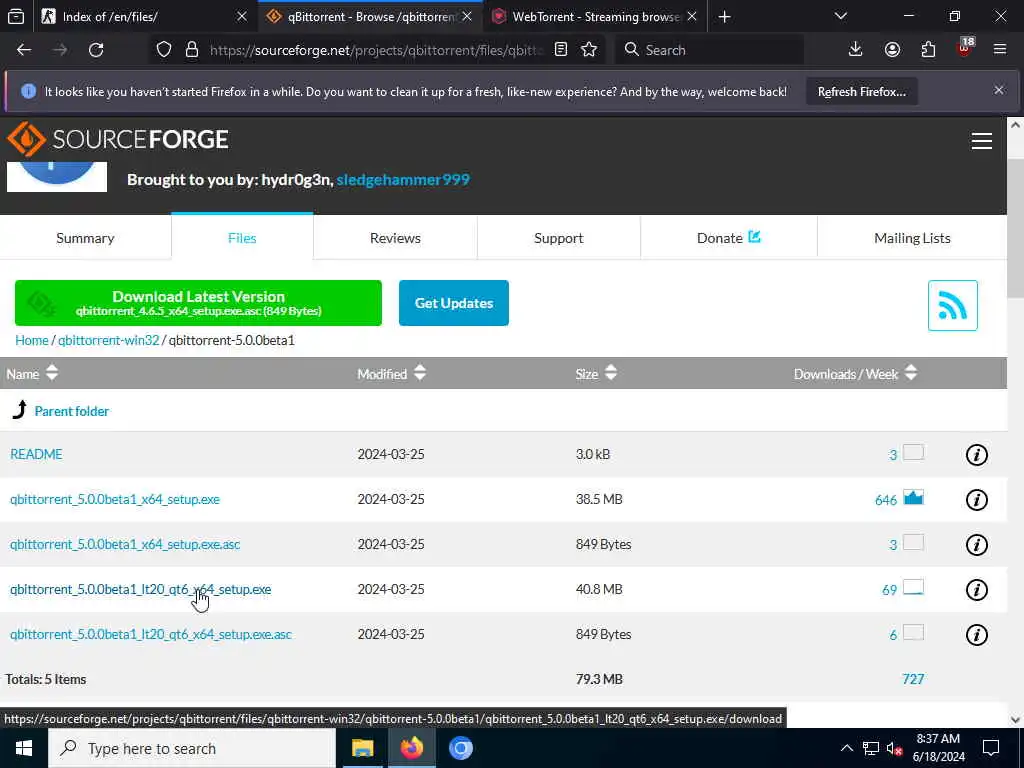Viewport: 1024px width, 768px height.
Task: View info for qbittorrent_5.0.0beta1_x64_setup.exe
Action: [x=976, y=500]
